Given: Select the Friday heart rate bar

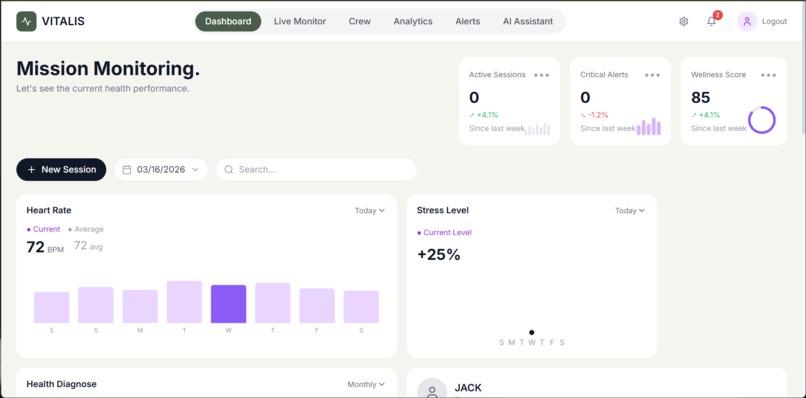Looking at the screenshot, I should (x=317, y=306).
